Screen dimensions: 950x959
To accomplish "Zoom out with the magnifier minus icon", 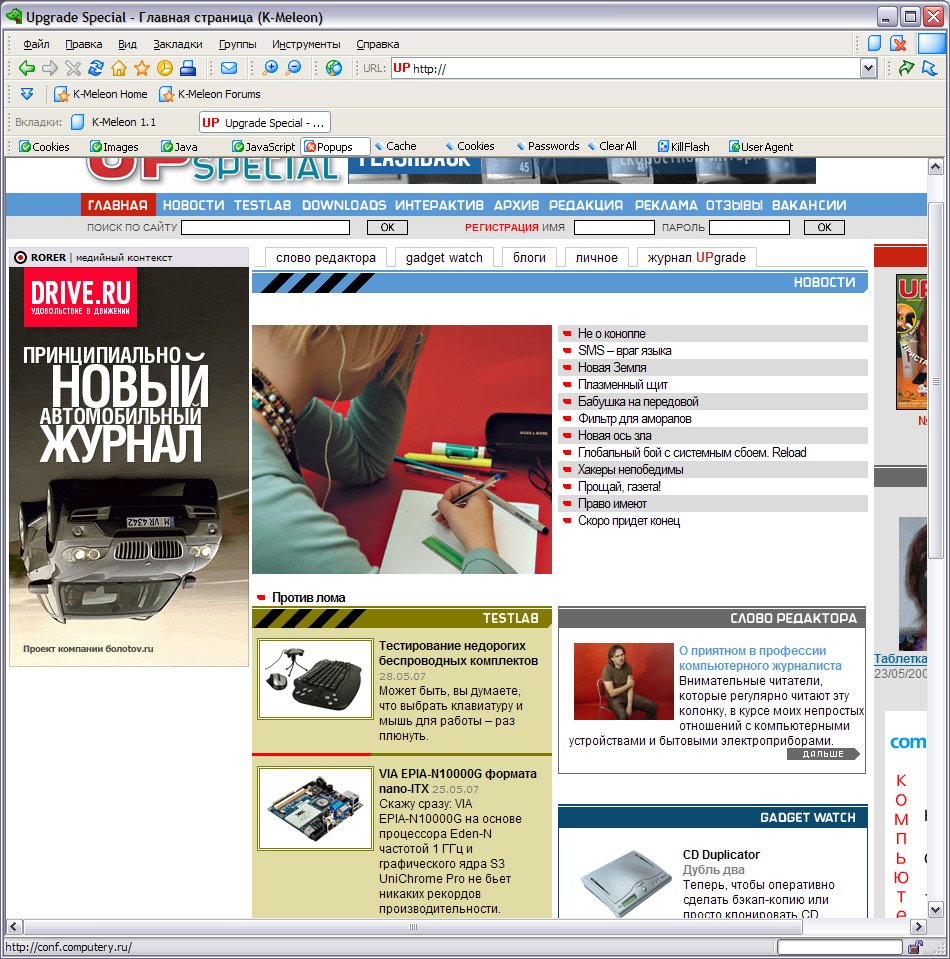I will [294, 68].
